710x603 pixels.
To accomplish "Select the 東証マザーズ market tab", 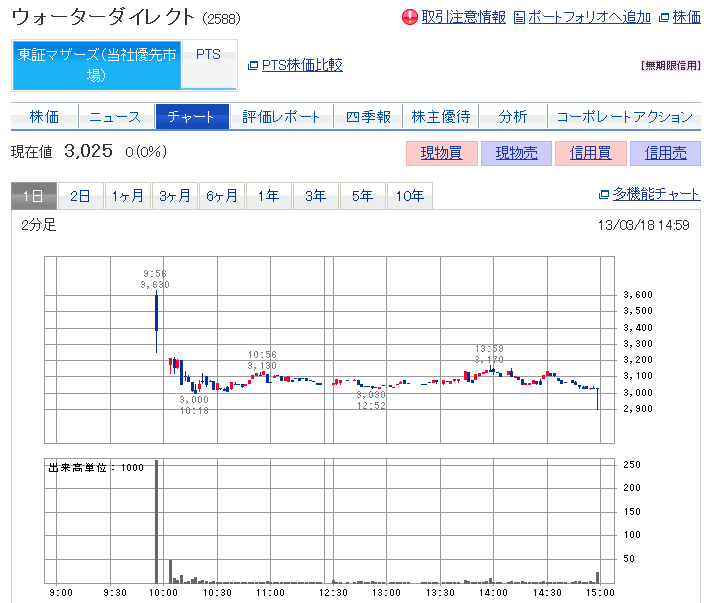I will pos(96,64).
